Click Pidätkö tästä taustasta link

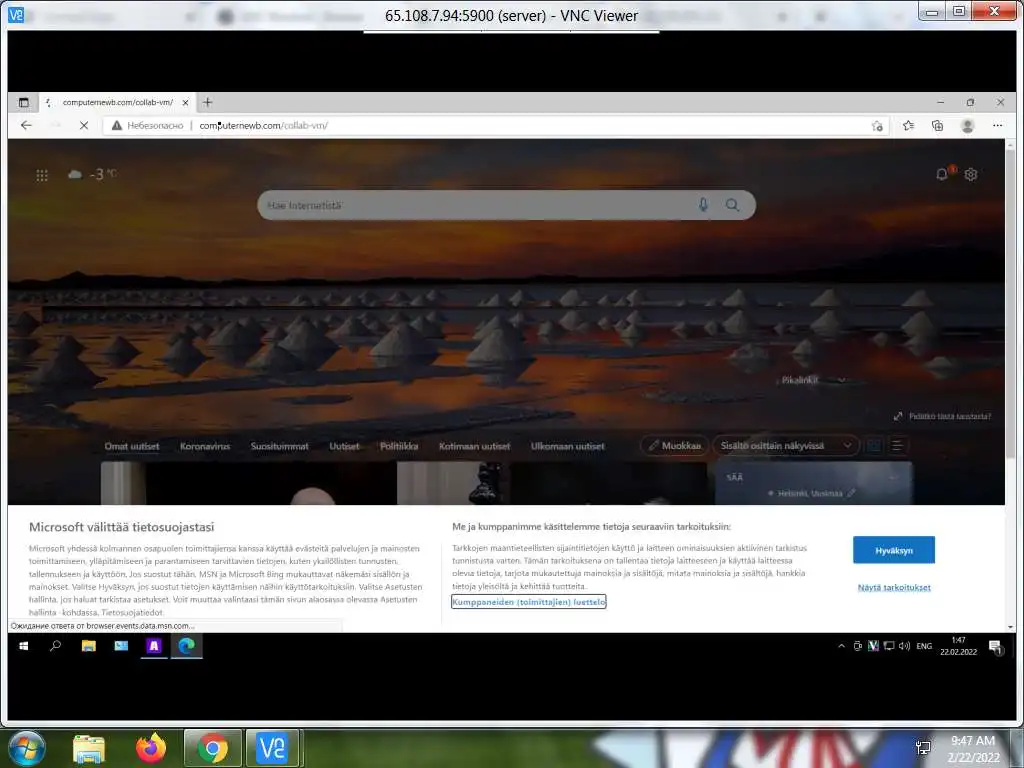coord(943,416)
